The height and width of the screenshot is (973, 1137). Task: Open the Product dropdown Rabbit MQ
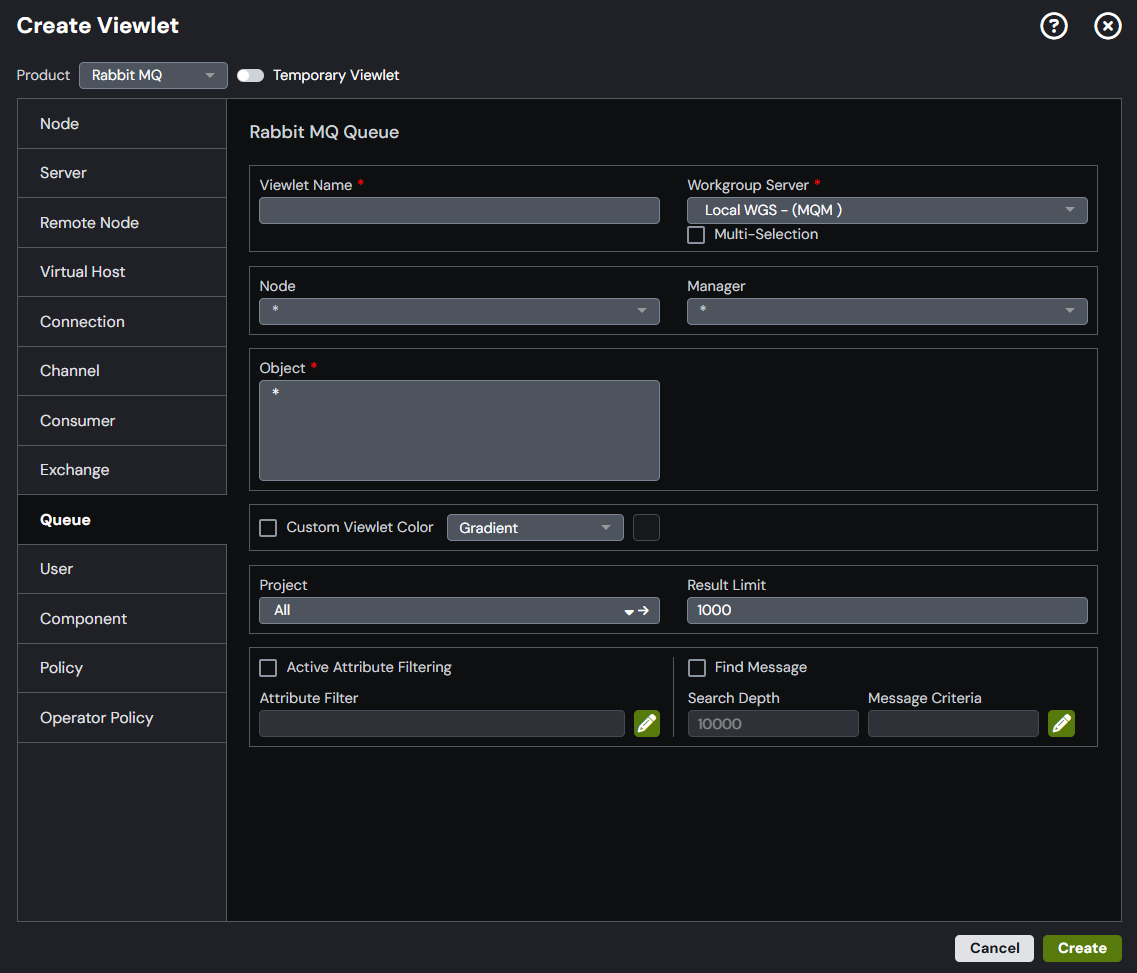[x=153, y=75]
